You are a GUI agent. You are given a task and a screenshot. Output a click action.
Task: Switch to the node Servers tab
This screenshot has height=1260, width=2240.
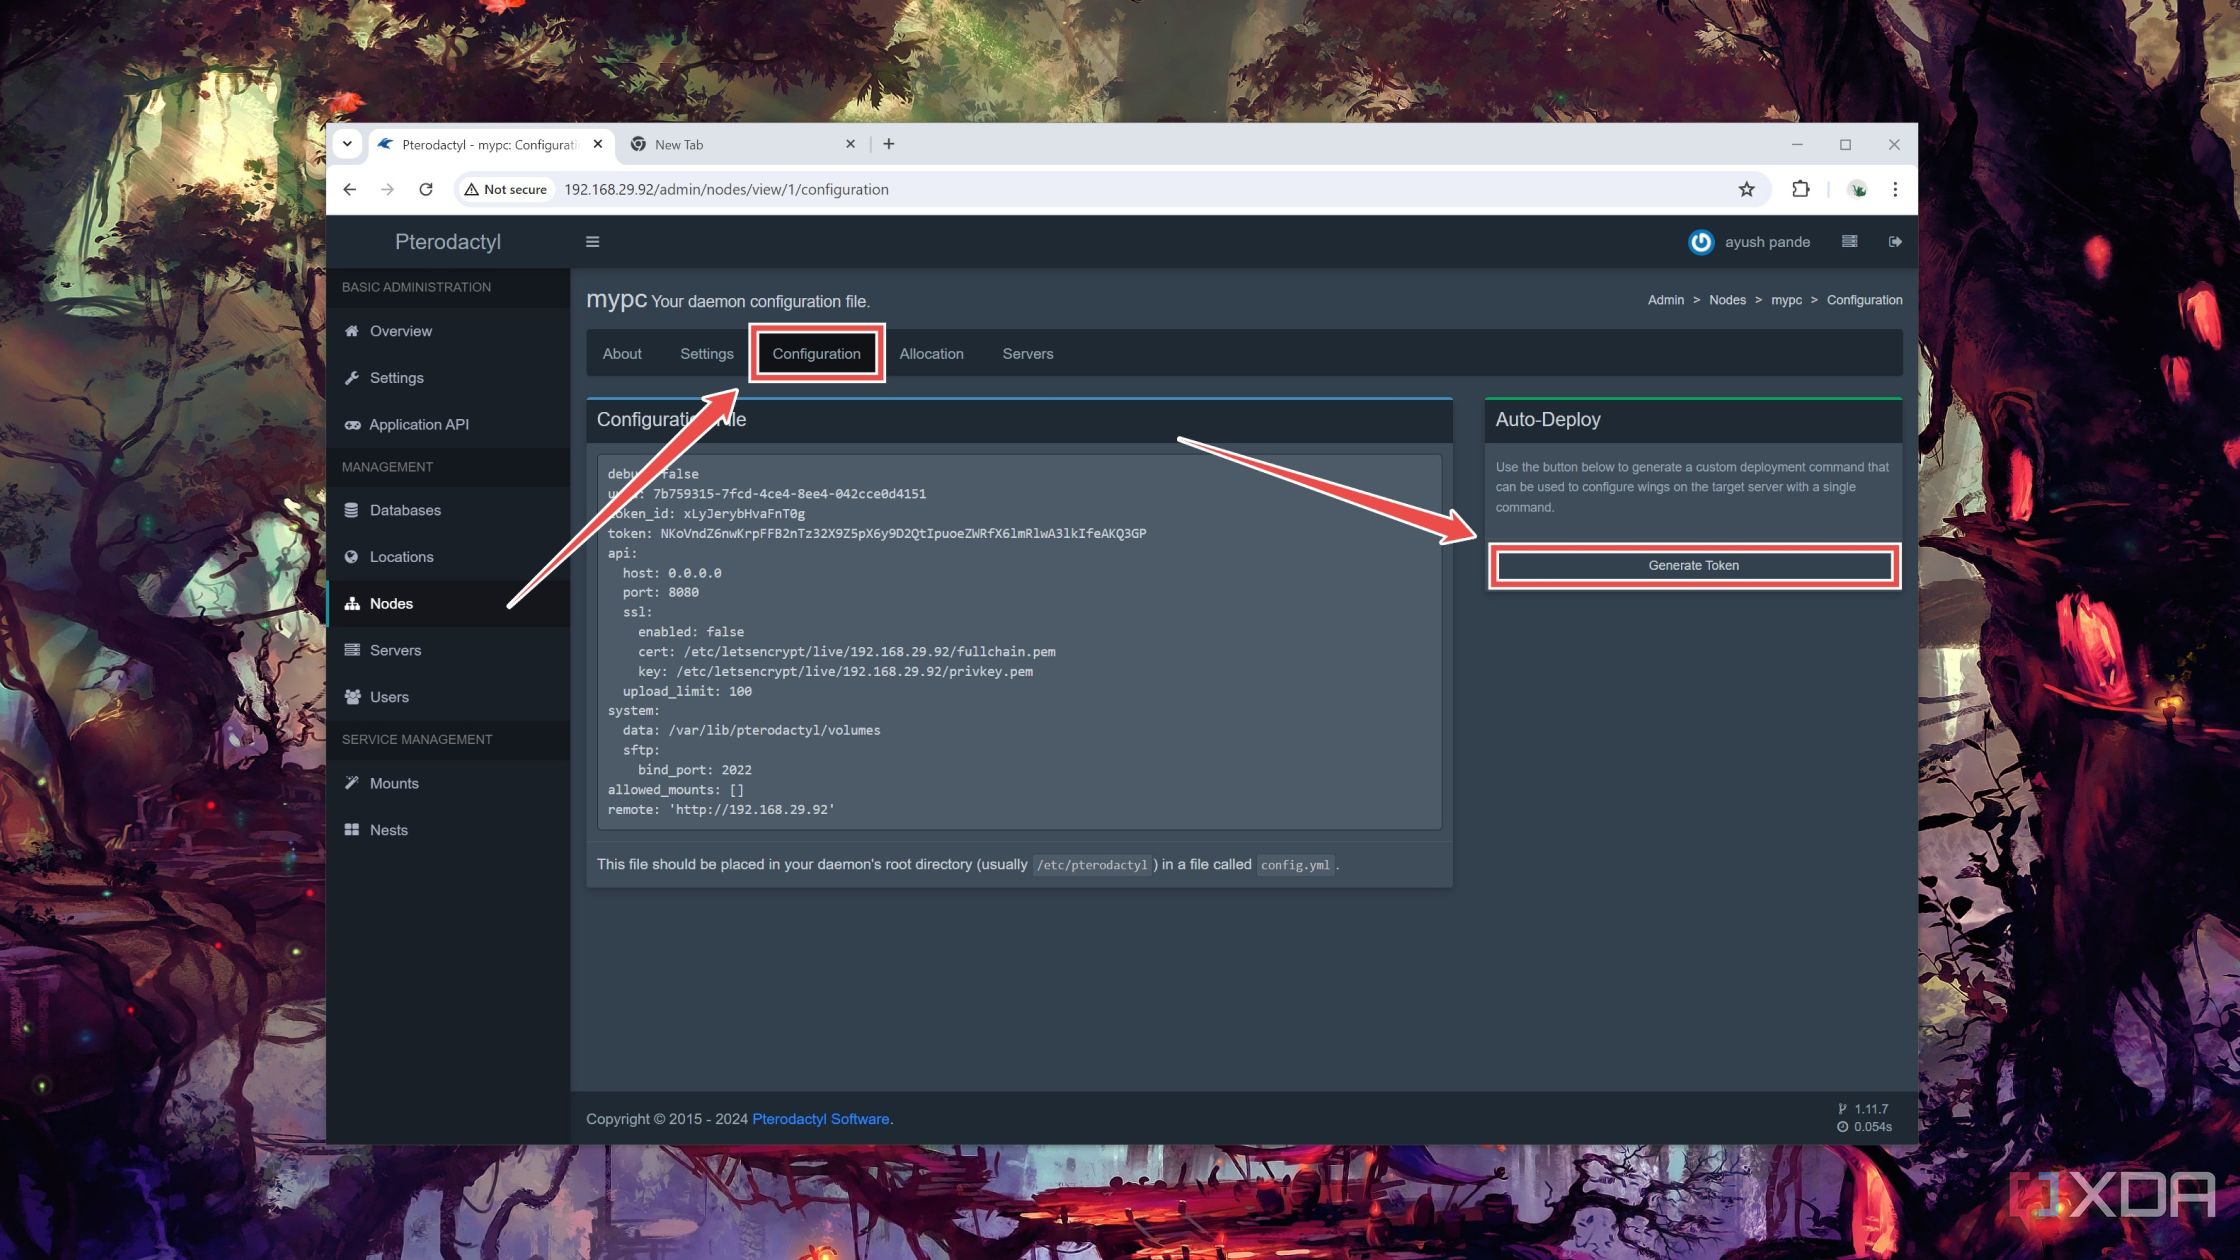tap(1027, 354)
